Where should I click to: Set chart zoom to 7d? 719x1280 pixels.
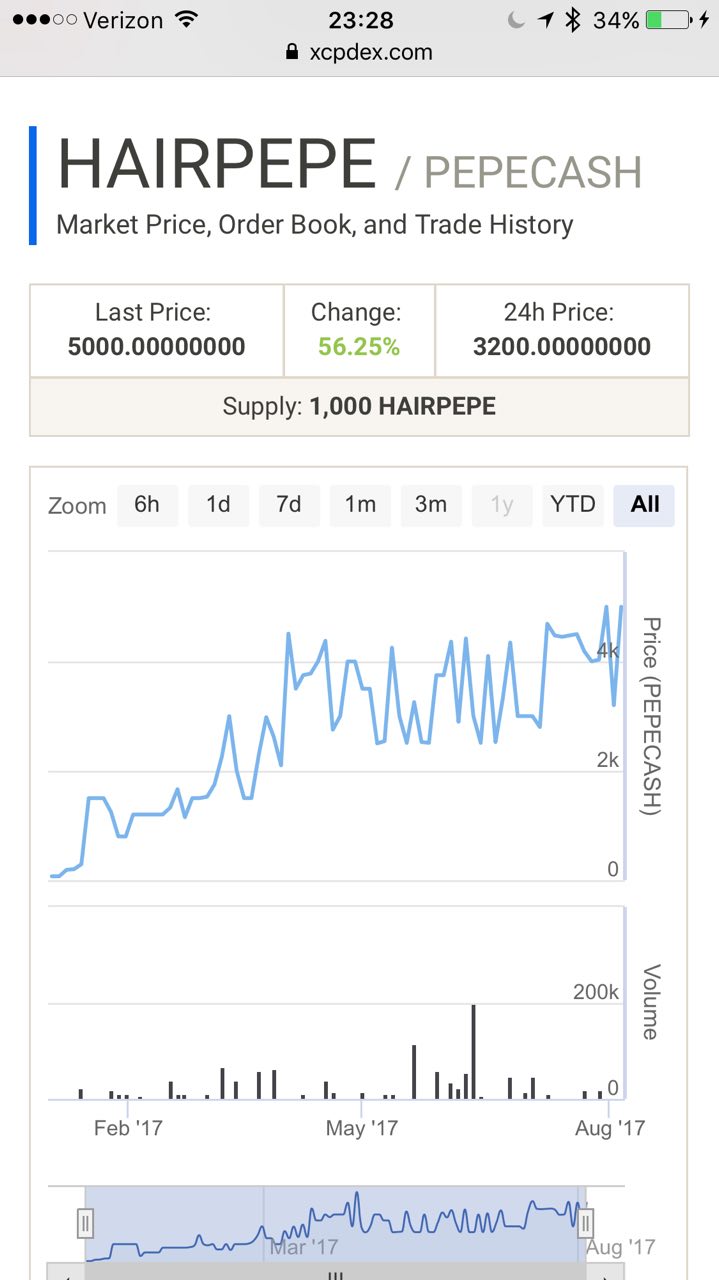(x=289, y=505)
